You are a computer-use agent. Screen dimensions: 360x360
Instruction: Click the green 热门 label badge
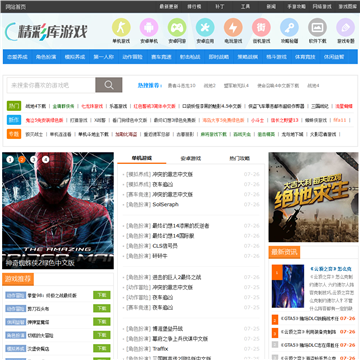tap(14, 106)
